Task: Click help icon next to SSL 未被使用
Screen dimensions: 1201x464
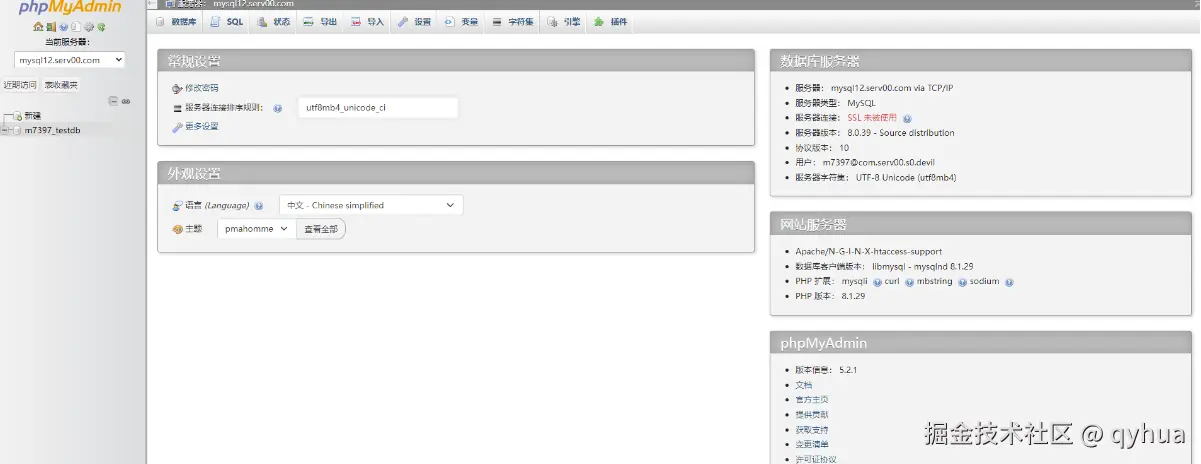Action: [x=907, y=118]
